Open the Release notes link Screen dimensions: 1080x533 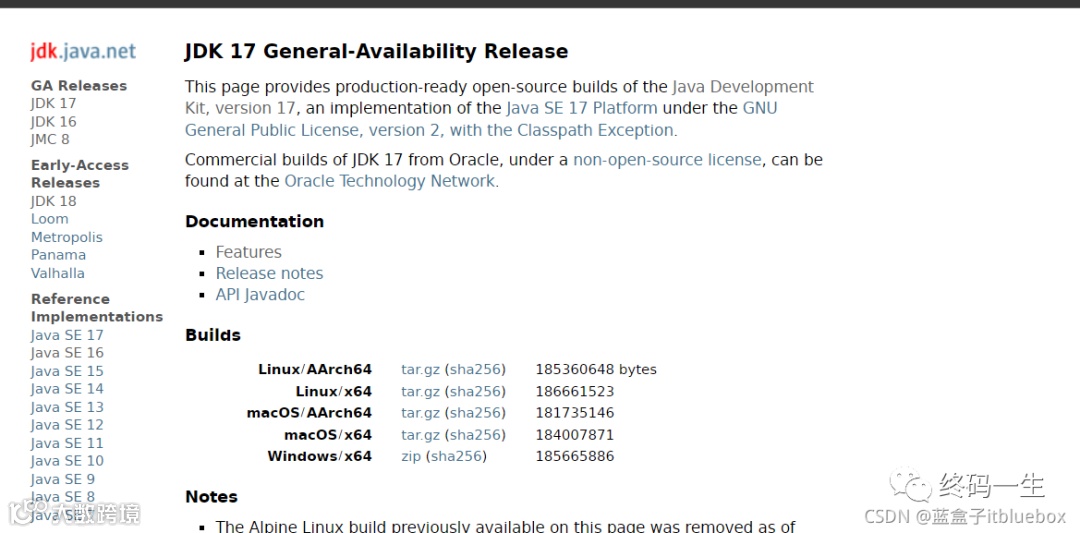click(x=269, y=273)
